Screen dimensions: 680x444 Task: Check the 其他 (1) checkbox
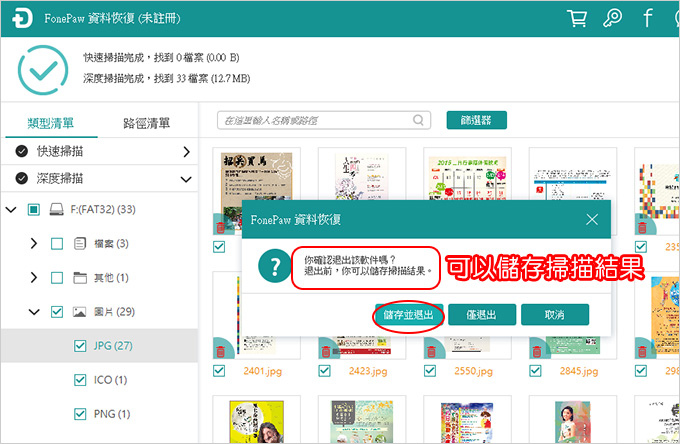coord(57,278)
